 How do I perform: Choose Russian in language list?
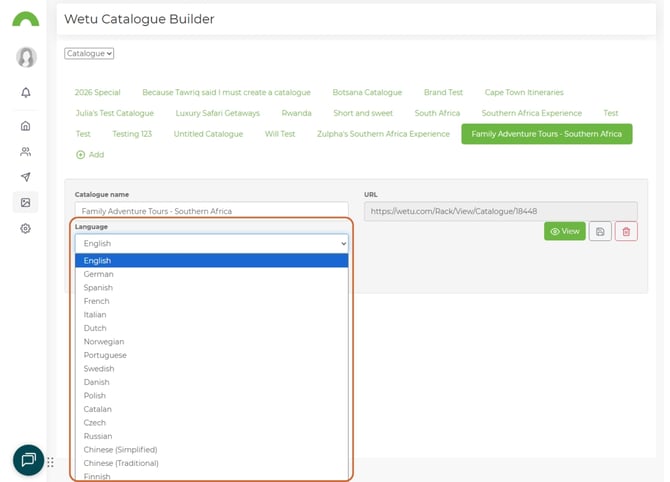click(212, 436)
